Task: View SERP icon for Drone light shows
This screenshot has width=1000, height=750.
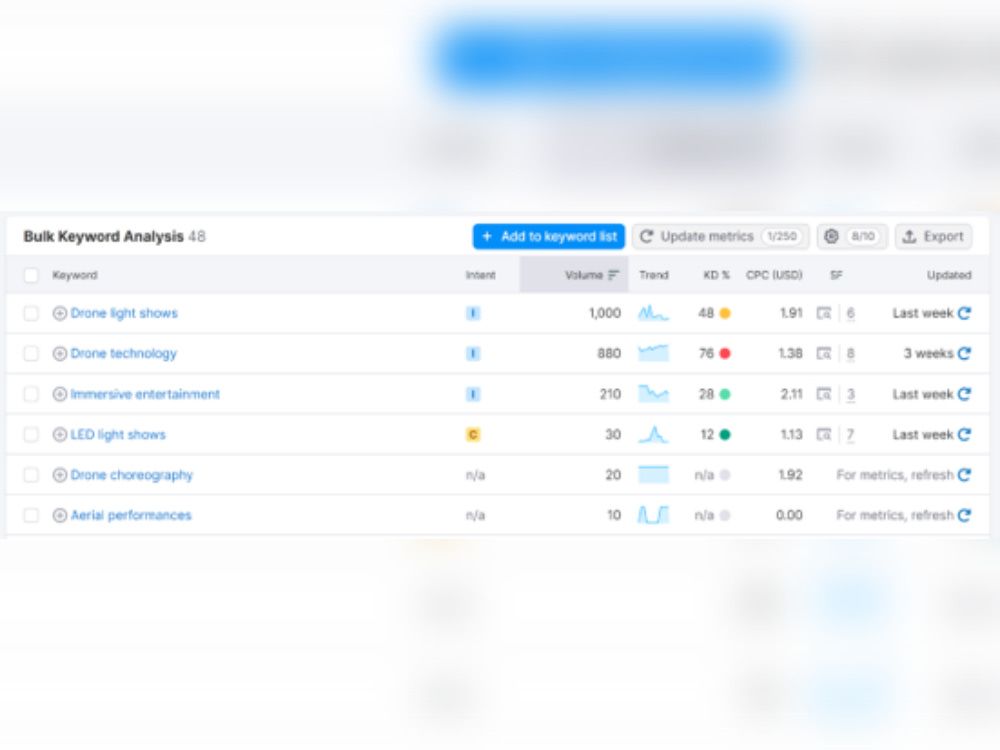Action: 824,313
